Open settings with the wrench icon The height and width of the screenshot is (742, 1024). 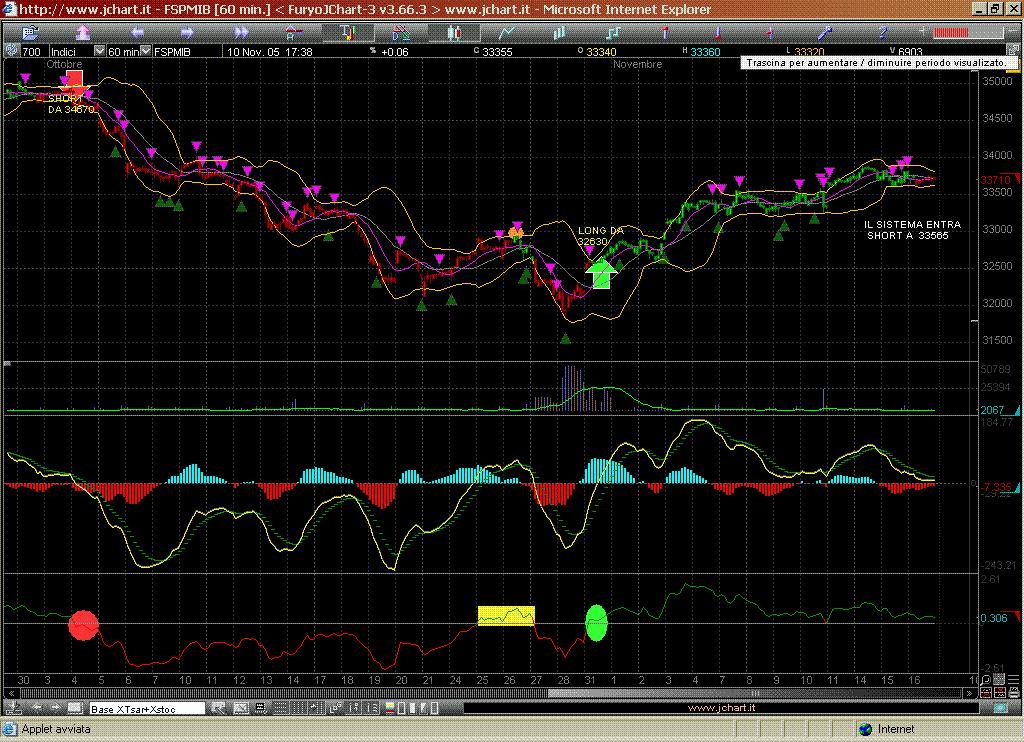click(825, 33)
